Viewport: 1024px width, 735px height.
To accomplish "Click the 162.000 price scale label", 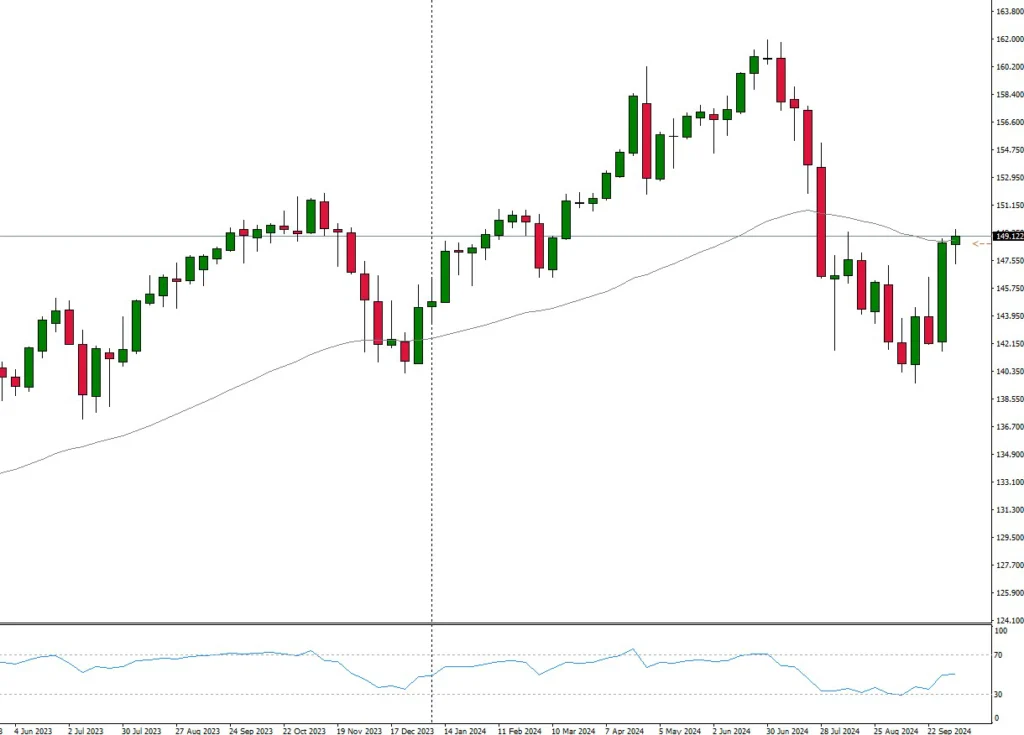I will coord(1003,39).
